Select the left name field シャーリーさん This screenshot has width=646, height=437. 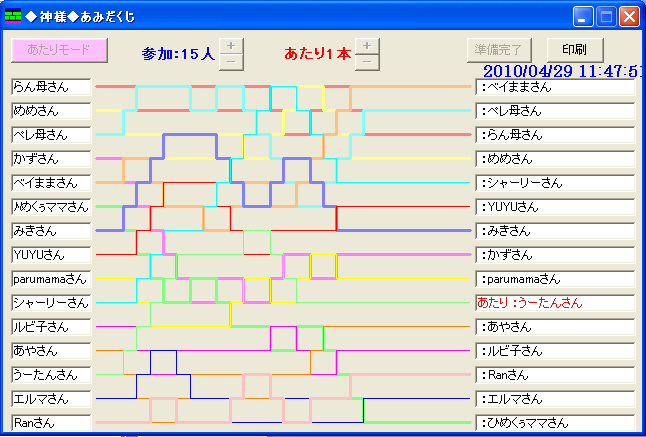[x=51, y=303]
